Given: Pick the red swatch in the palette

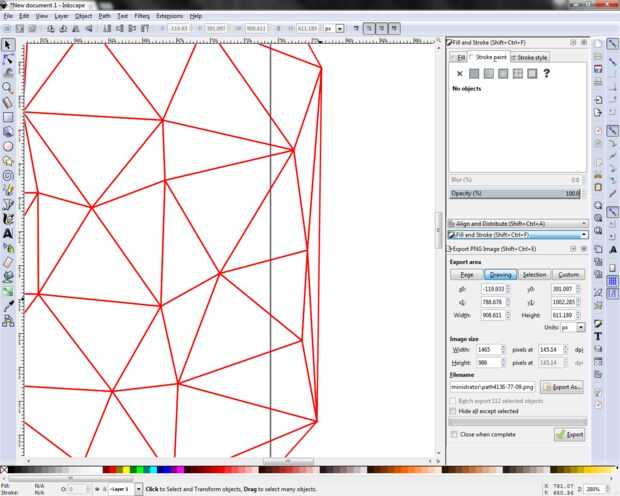Looking at the screenshot, I should coord(112,470).
